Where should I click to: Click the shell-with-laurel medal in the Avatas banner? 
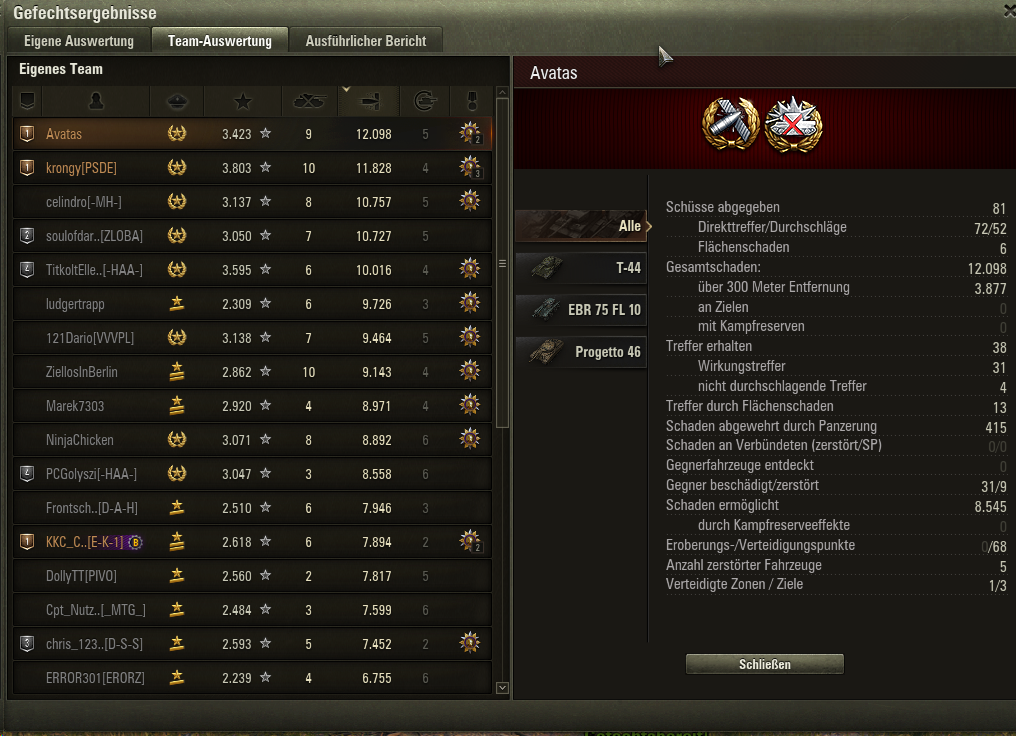tap(732, 125)
